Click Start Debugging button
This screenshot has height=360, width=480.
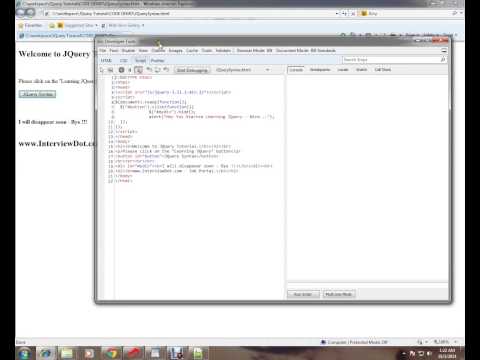192,70
